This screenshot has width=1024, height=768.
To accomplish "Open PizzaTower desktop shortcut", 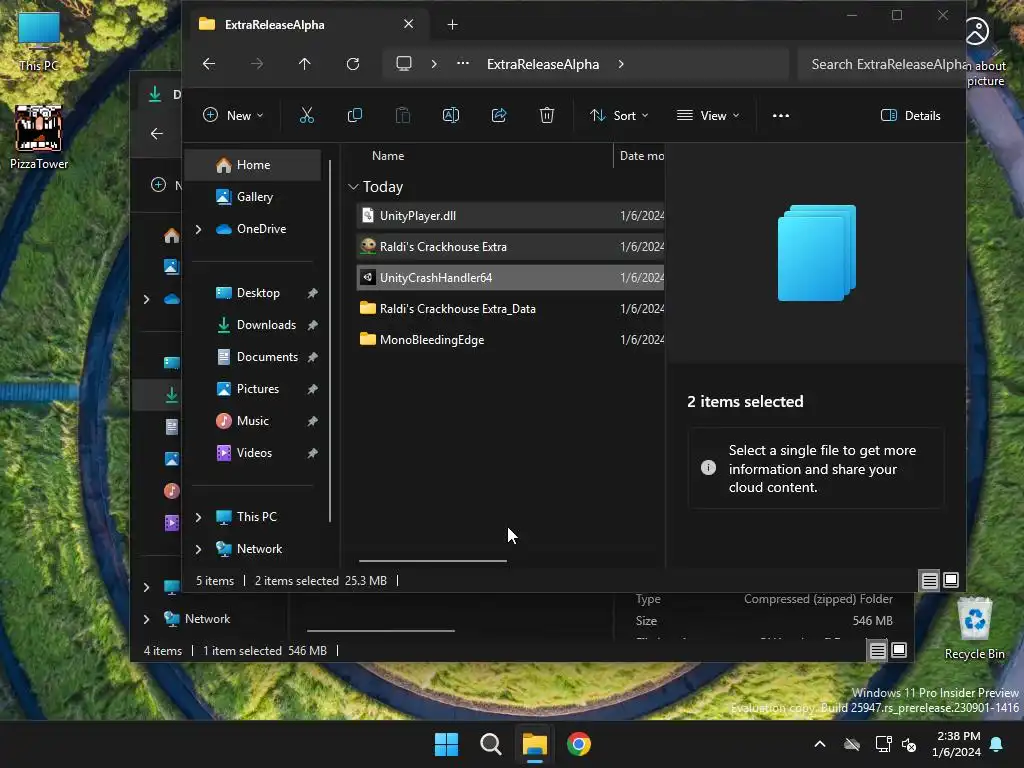I will (x=39, y=137).
